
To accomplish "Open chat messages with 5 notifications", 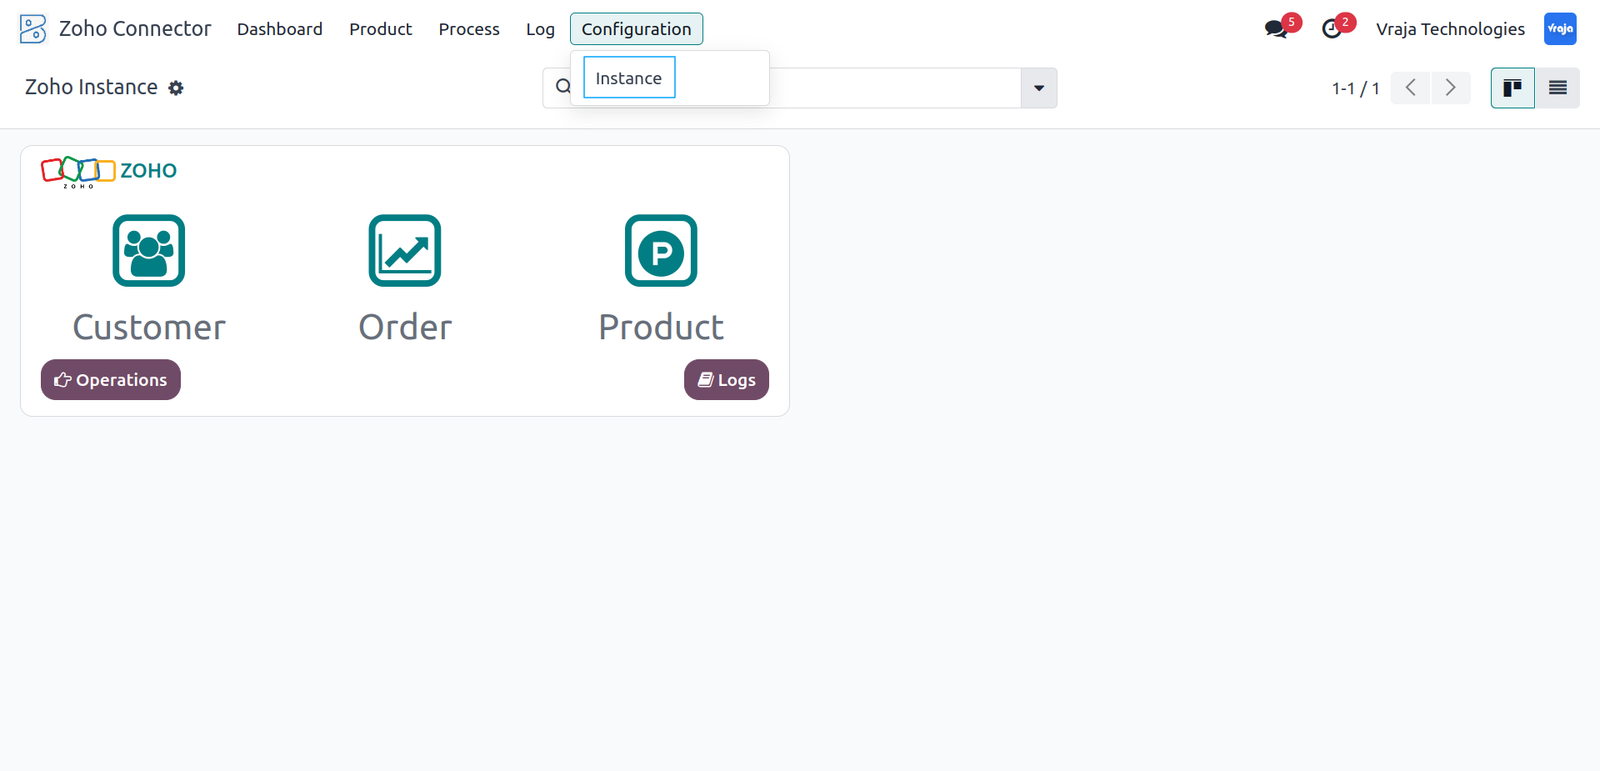I will pyautogui.click(x=1277, y=29).
